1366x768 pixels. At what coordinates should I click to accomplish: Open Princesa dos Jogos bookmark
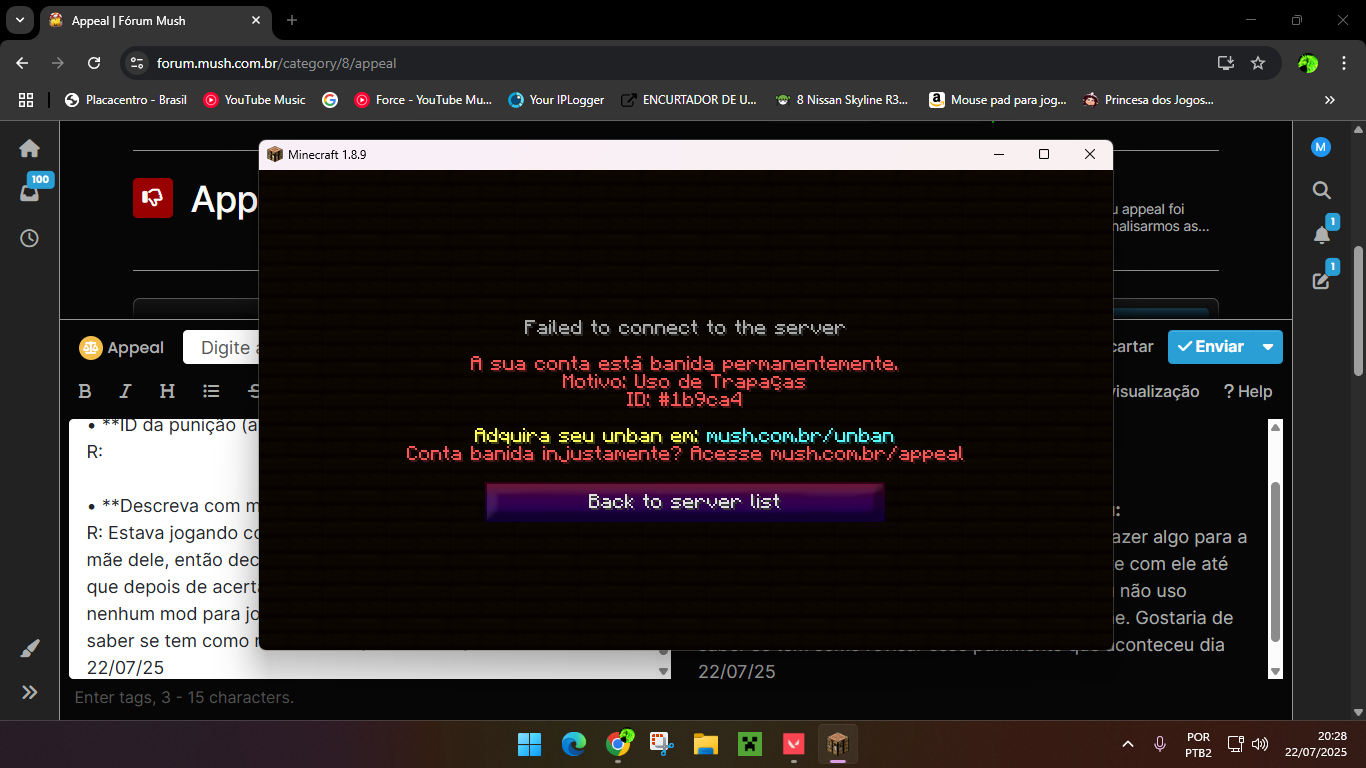(1148, 100)
